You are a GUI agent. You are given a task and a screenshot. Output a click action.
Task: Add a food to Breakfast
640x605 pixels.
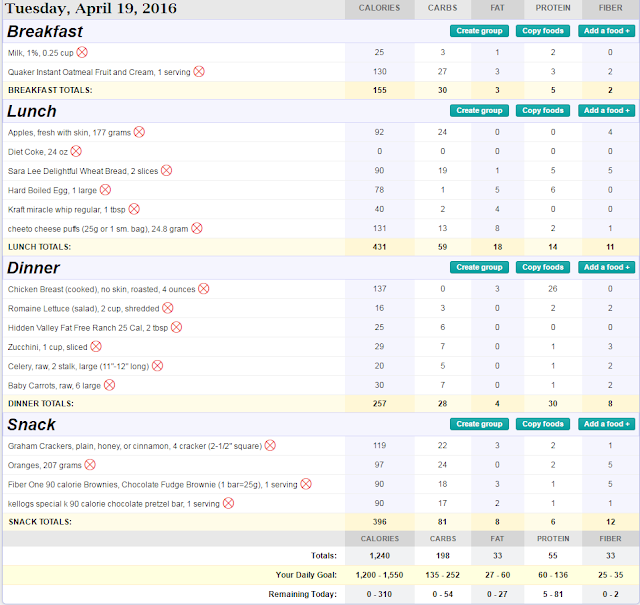coord(607,31)
